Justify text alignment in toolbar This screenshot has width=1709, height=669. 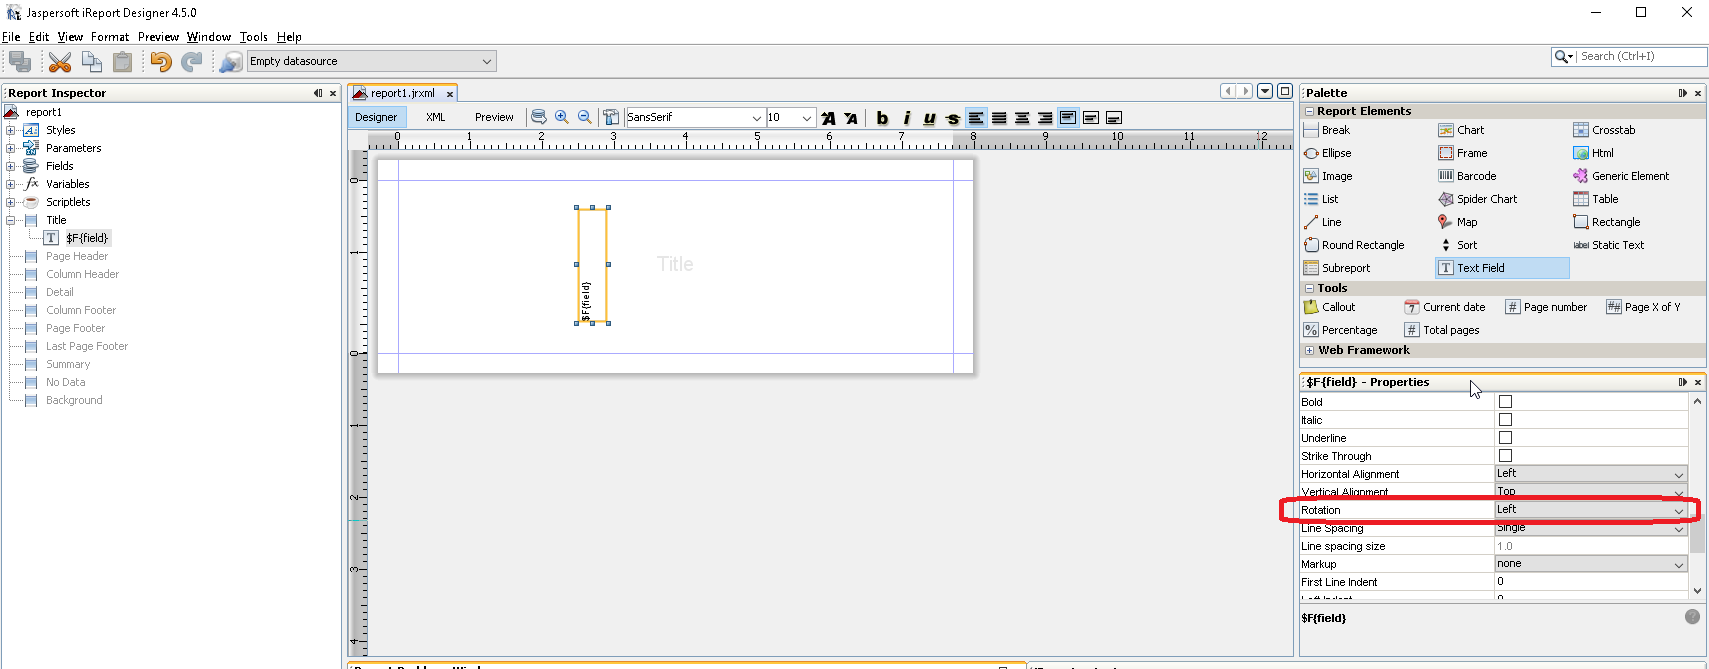999,118
